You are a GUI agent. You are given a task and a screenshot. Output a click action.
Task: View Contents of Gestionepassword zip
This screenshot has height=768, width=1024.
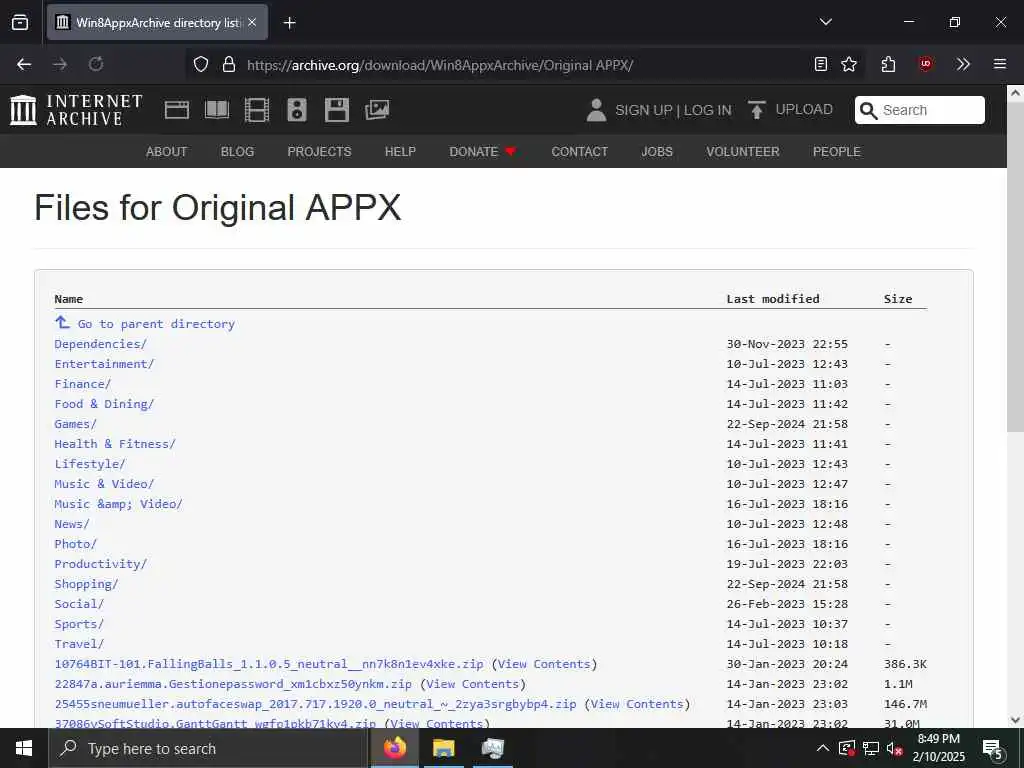(473, 684)
